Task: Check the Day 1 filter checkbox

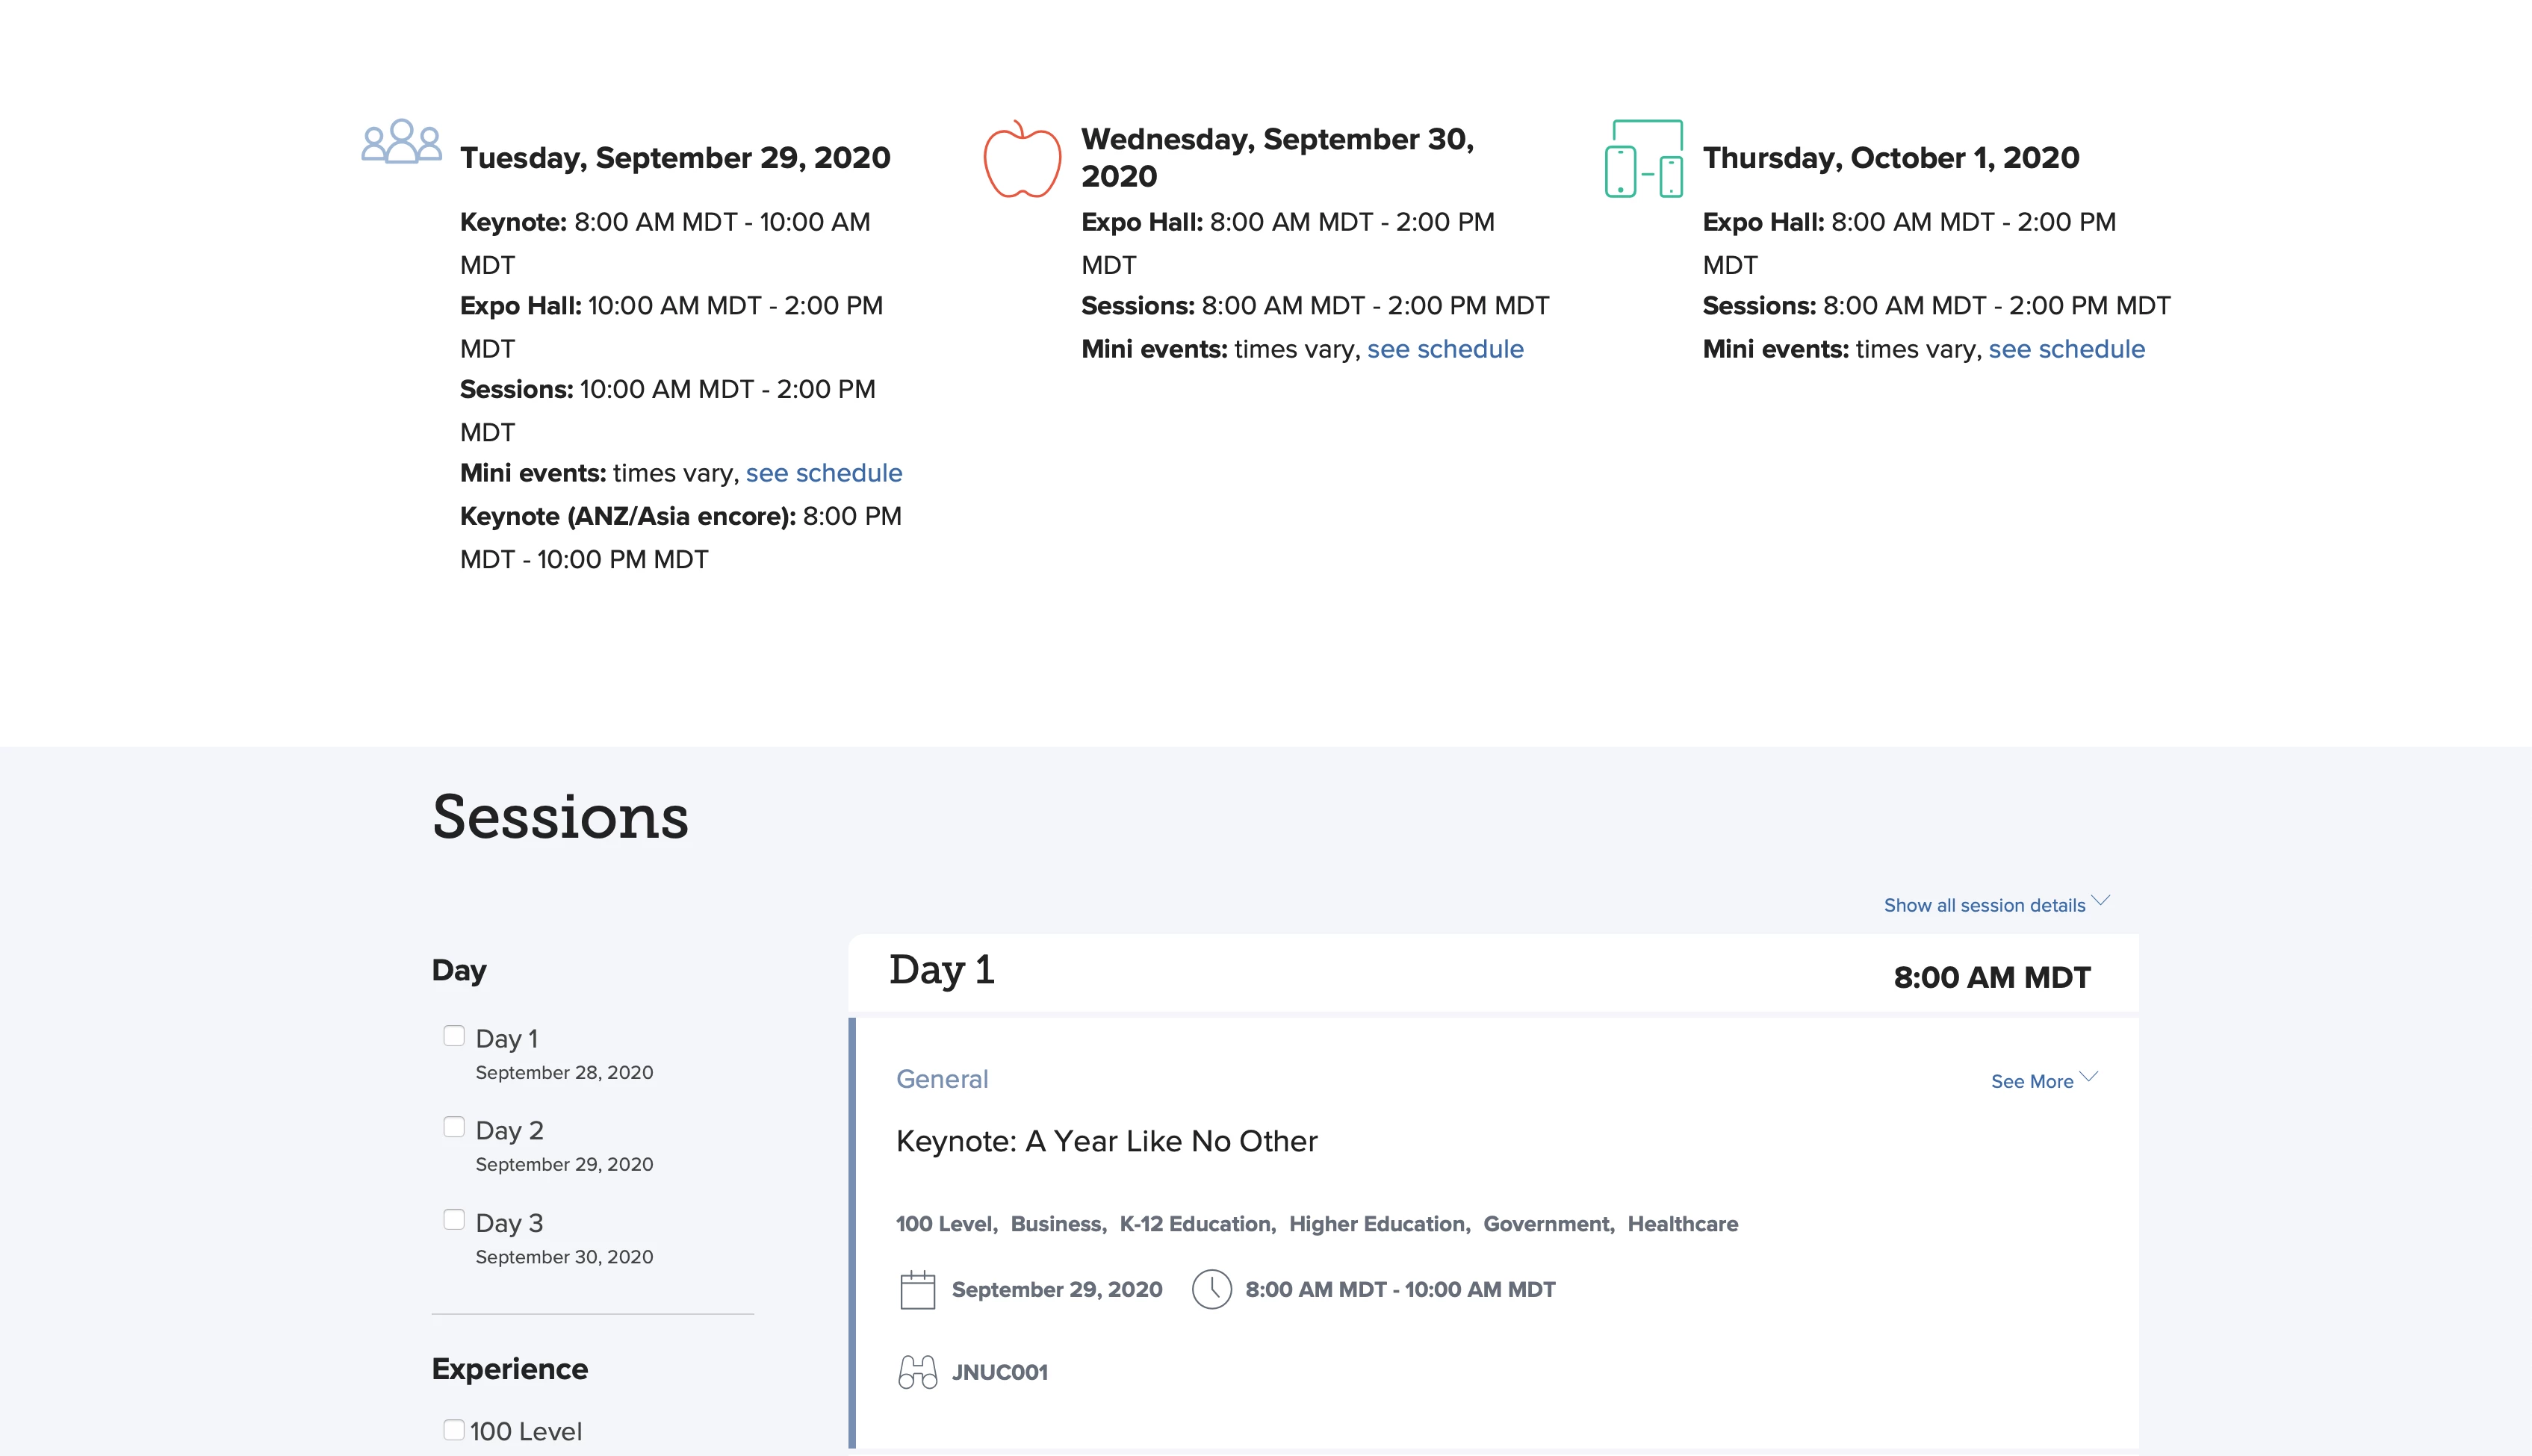Action: pyautogui.click(x=454, y=1036)
